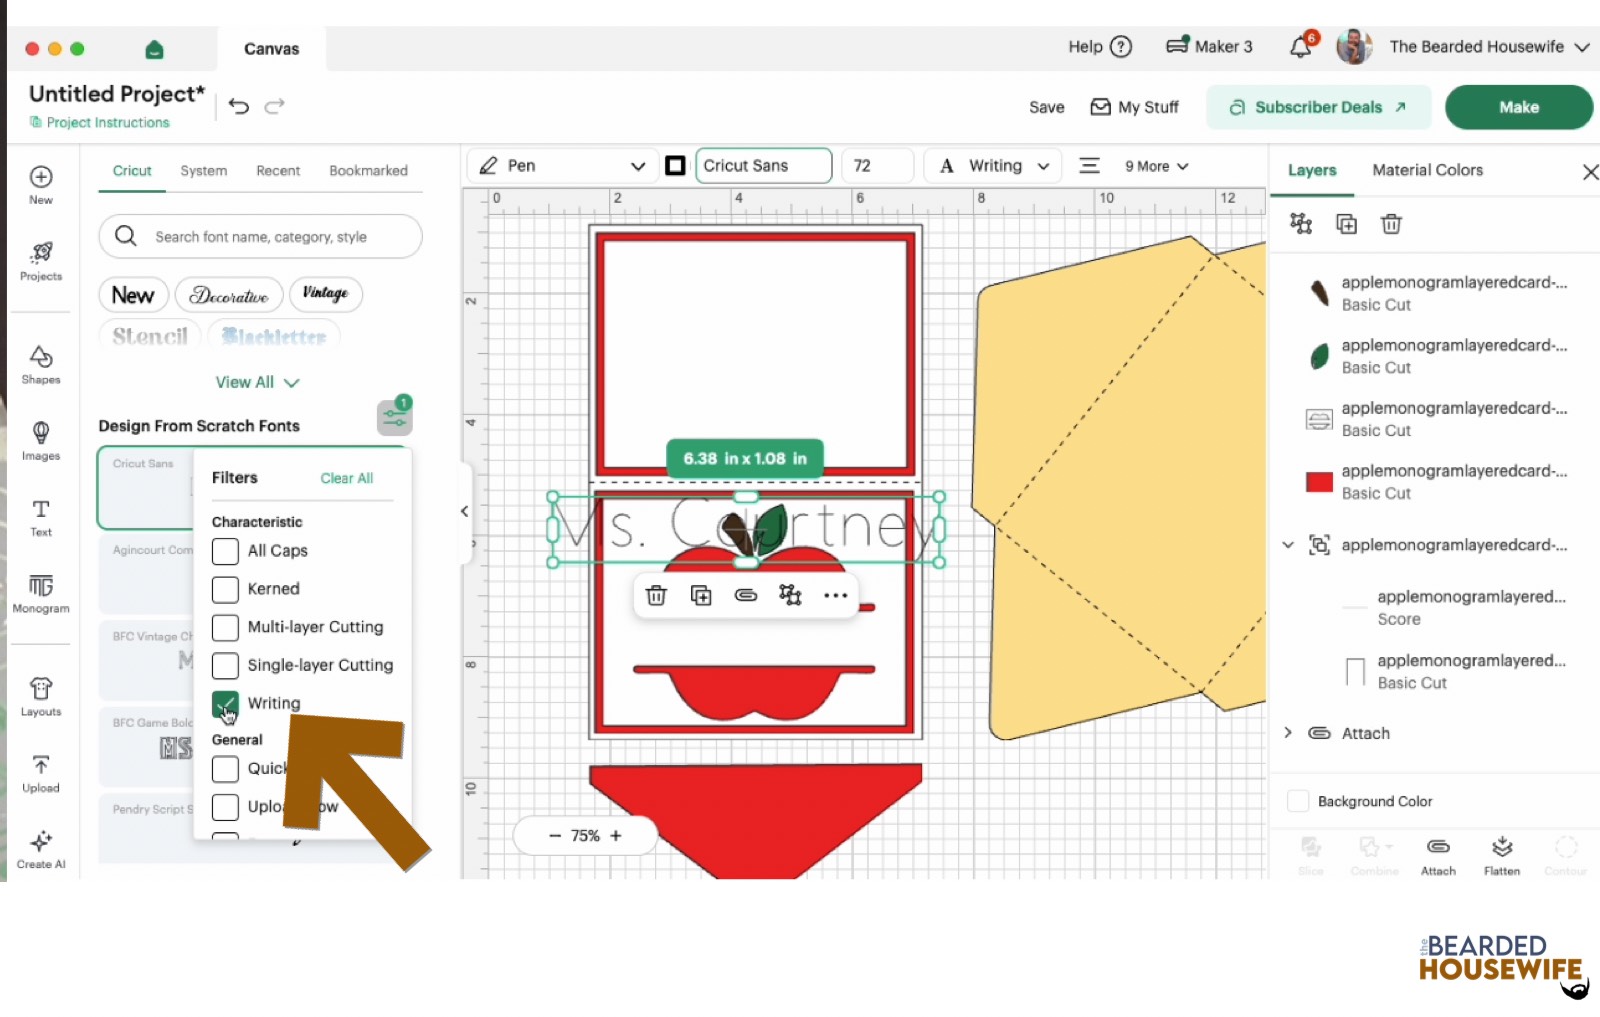Open more options ellipsis in floating toolbar
This screenshot has height=1017, width=1600.
(x=835, y=595)
